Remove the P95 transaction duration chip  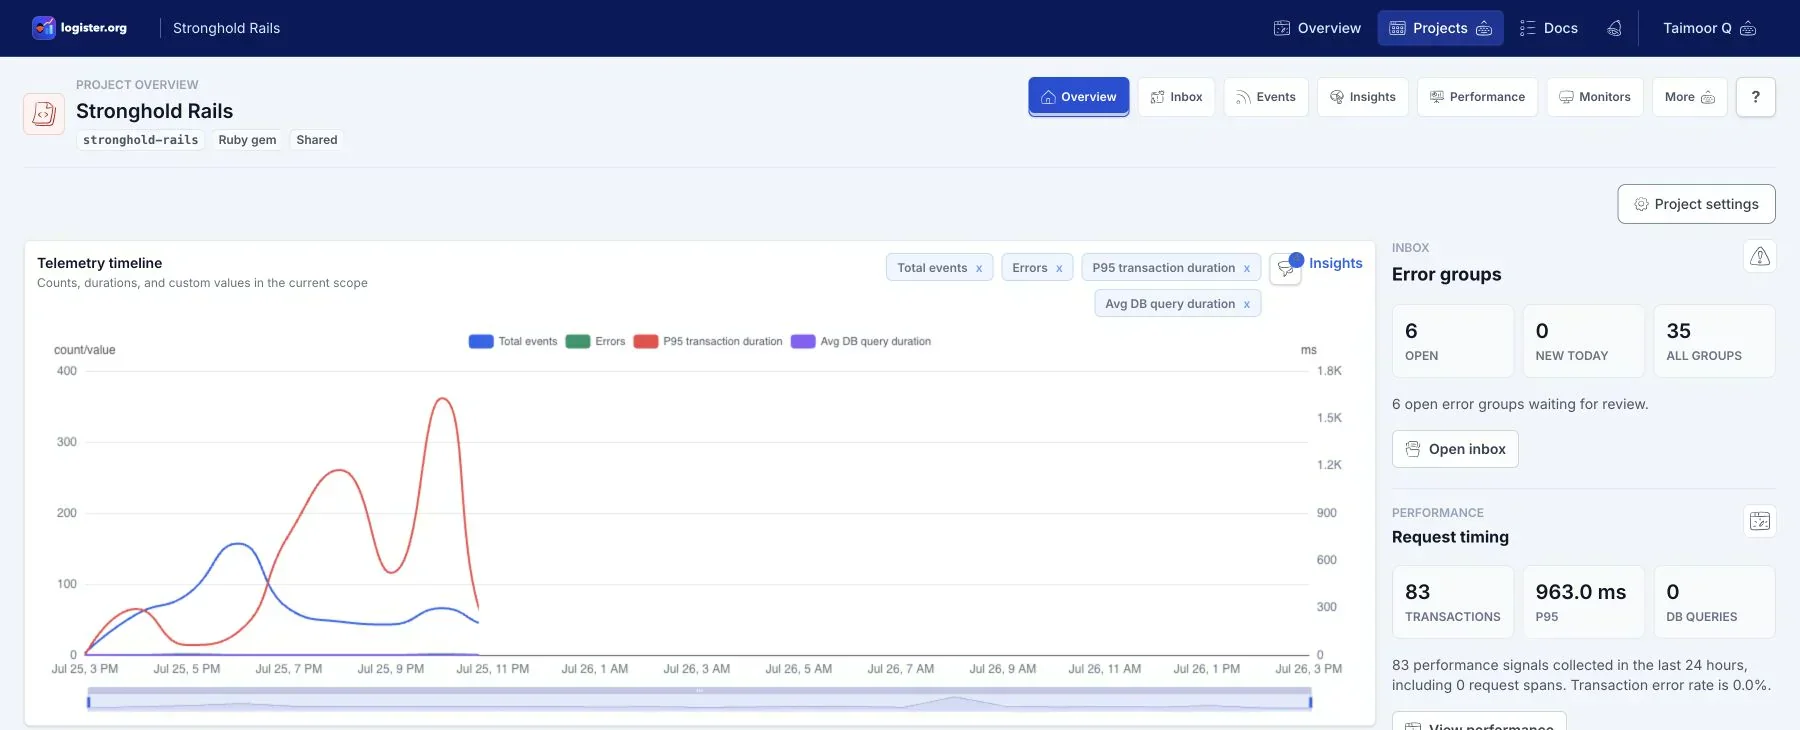(x=1247, y=268)
